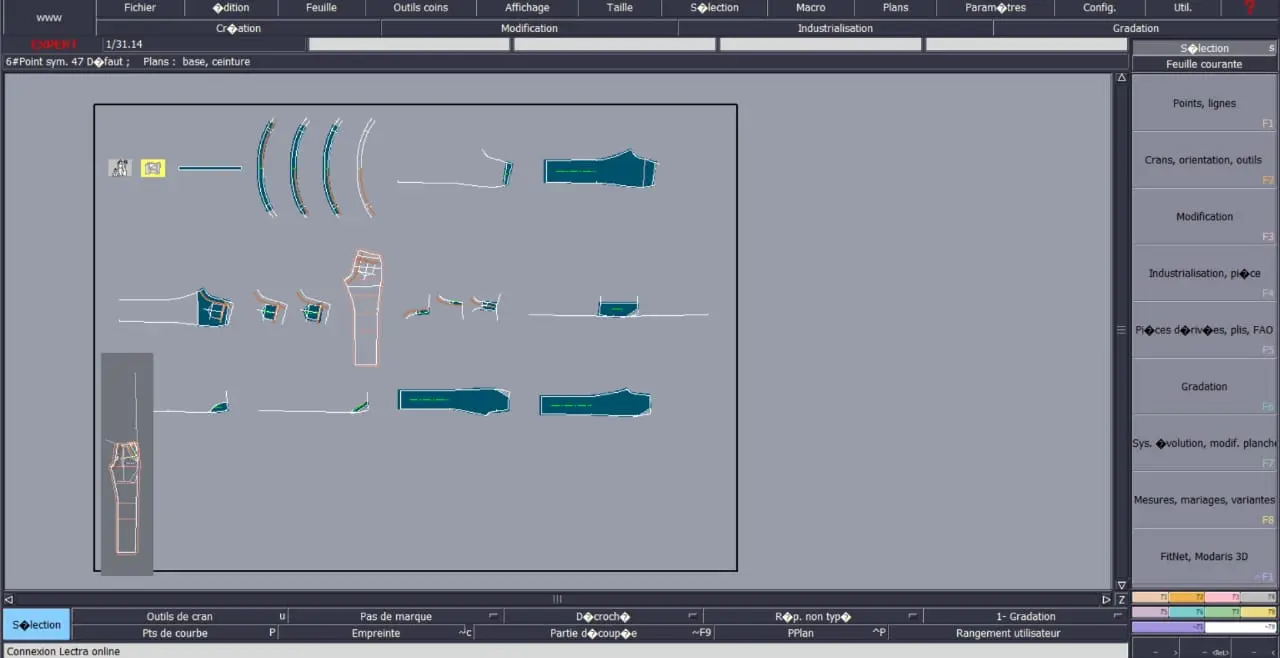1280x658 pixels.
Task: Select the teal T6 color swatch
Action: [1186, 612]
